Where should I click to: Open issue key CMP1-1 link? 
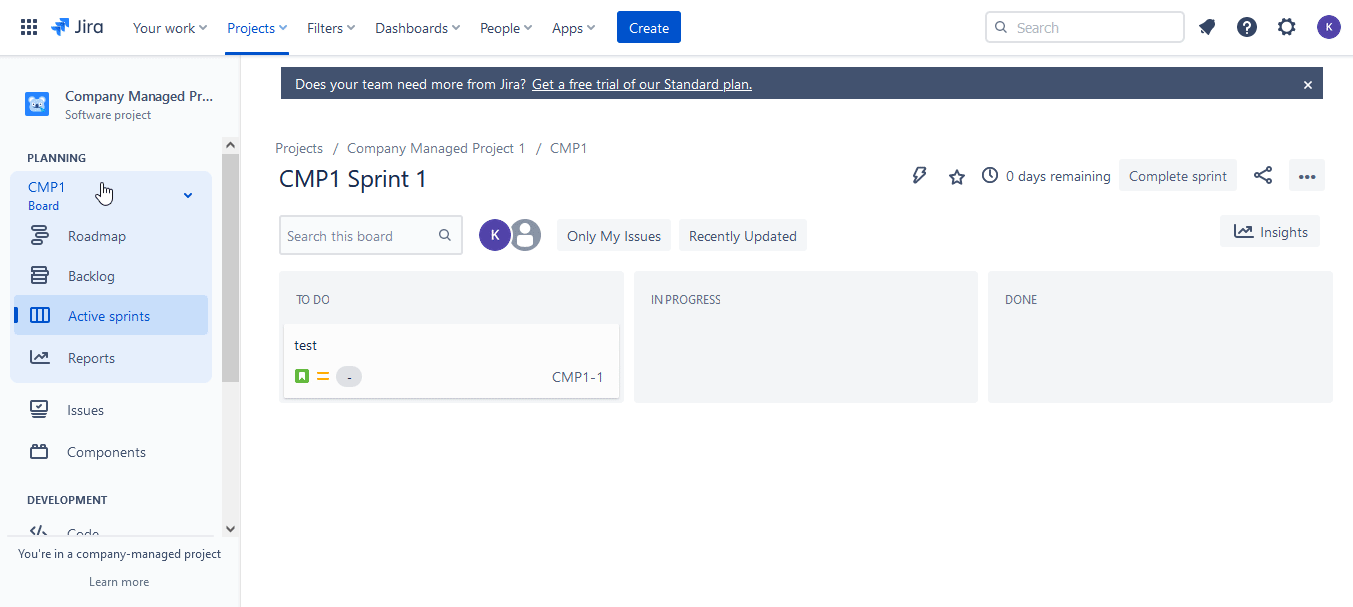(x=578, y=377)
